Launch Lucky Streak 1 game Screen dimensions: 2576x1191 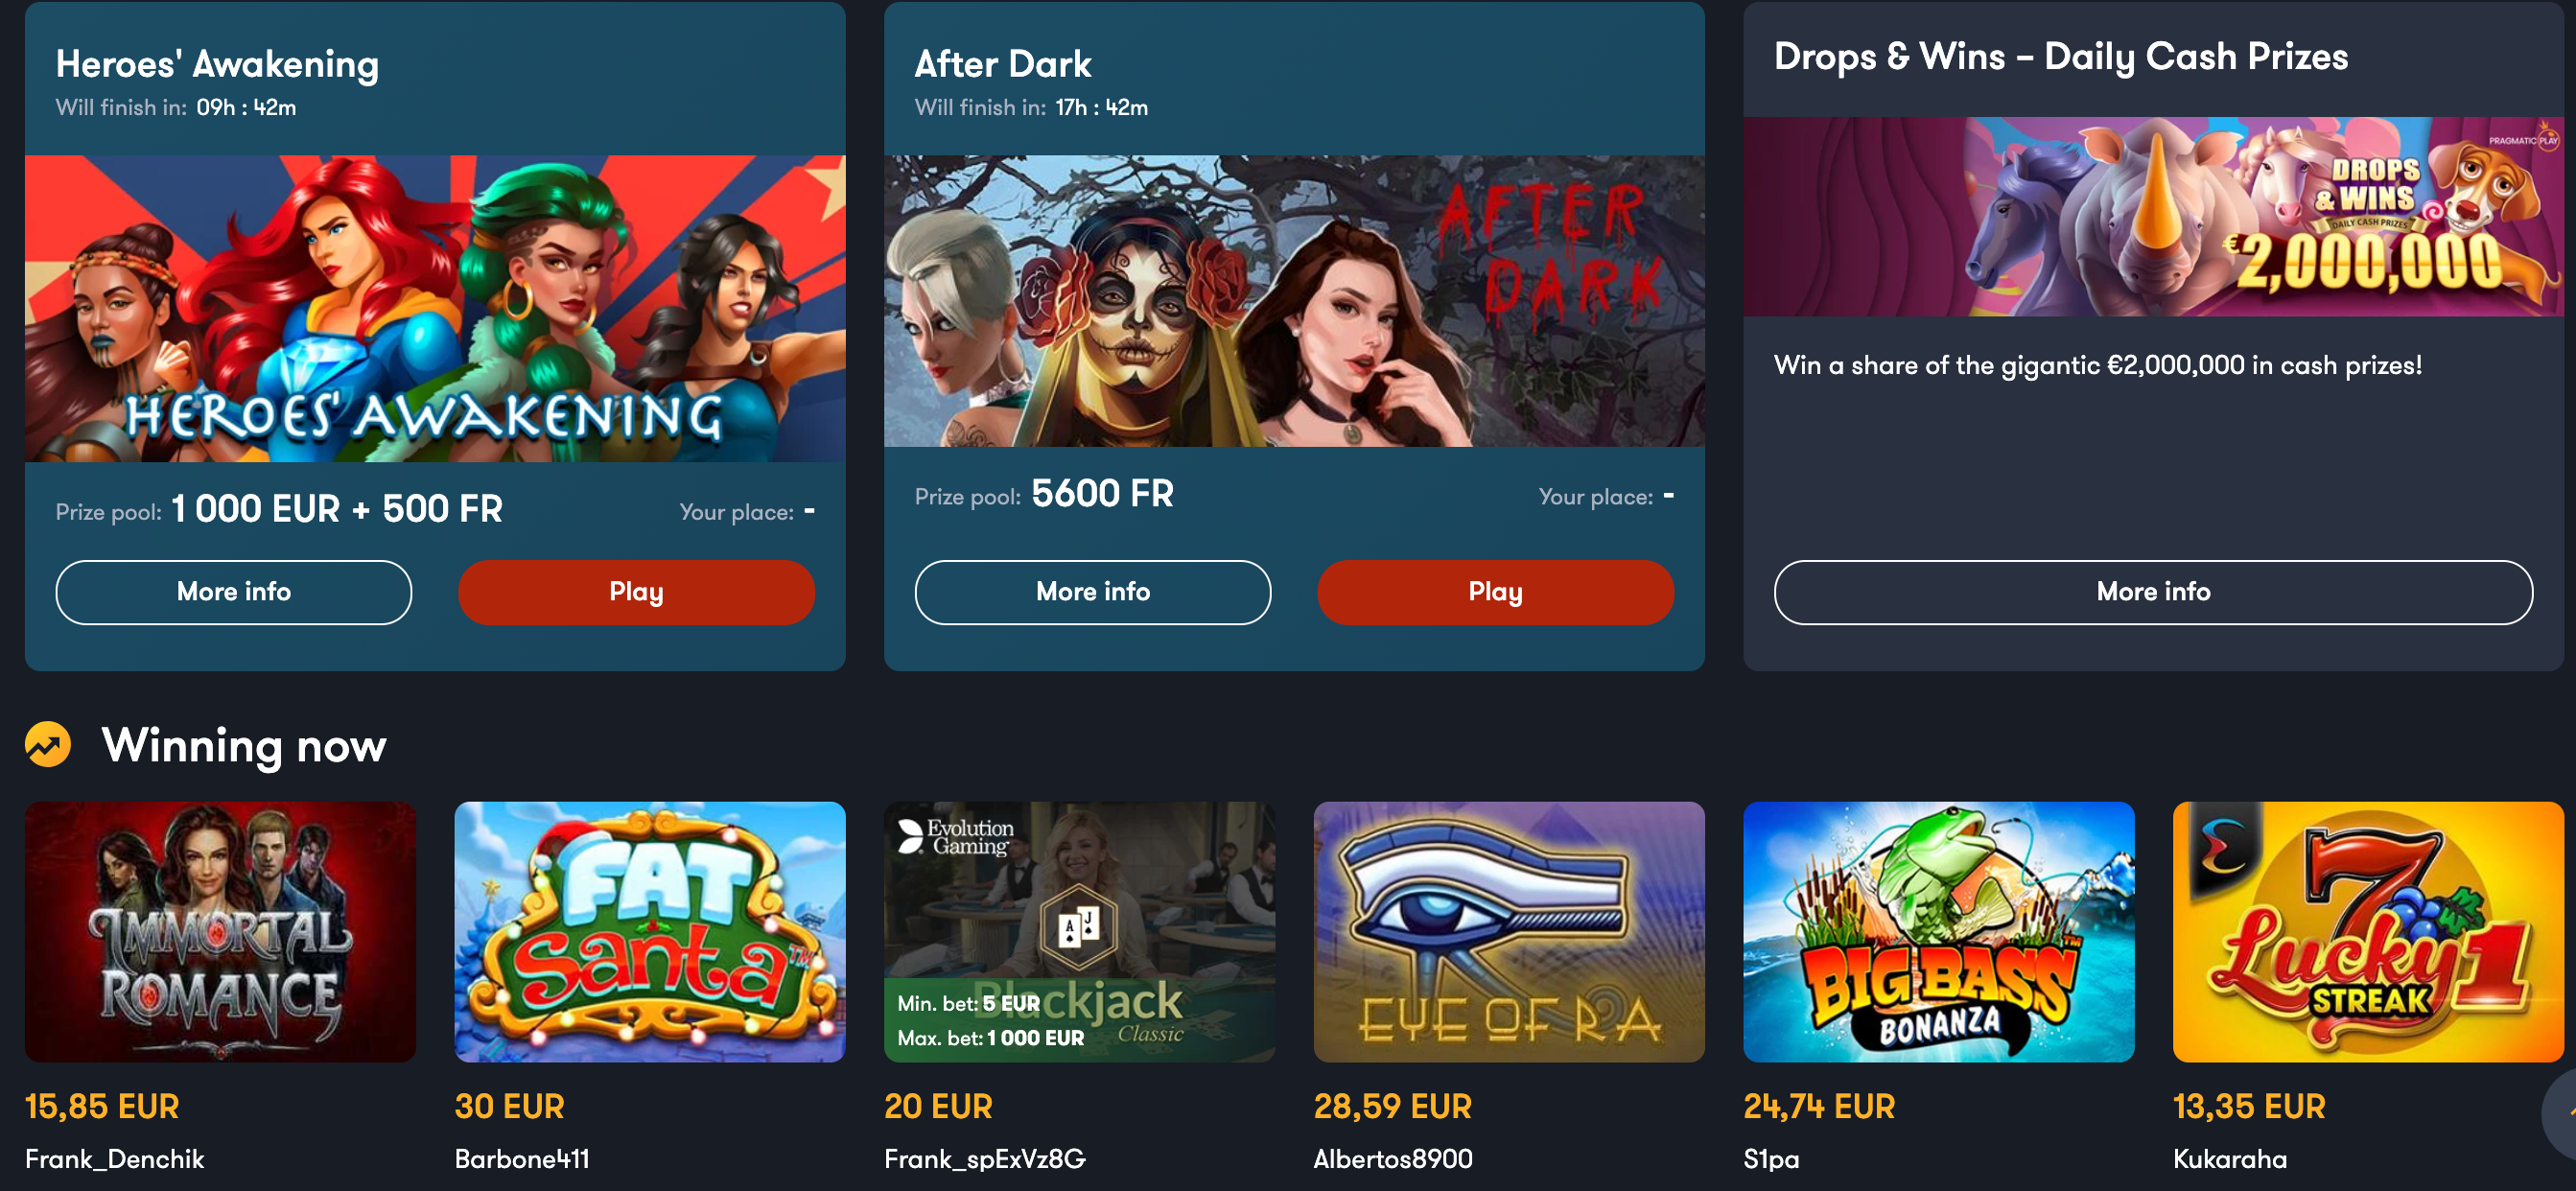2368,932
